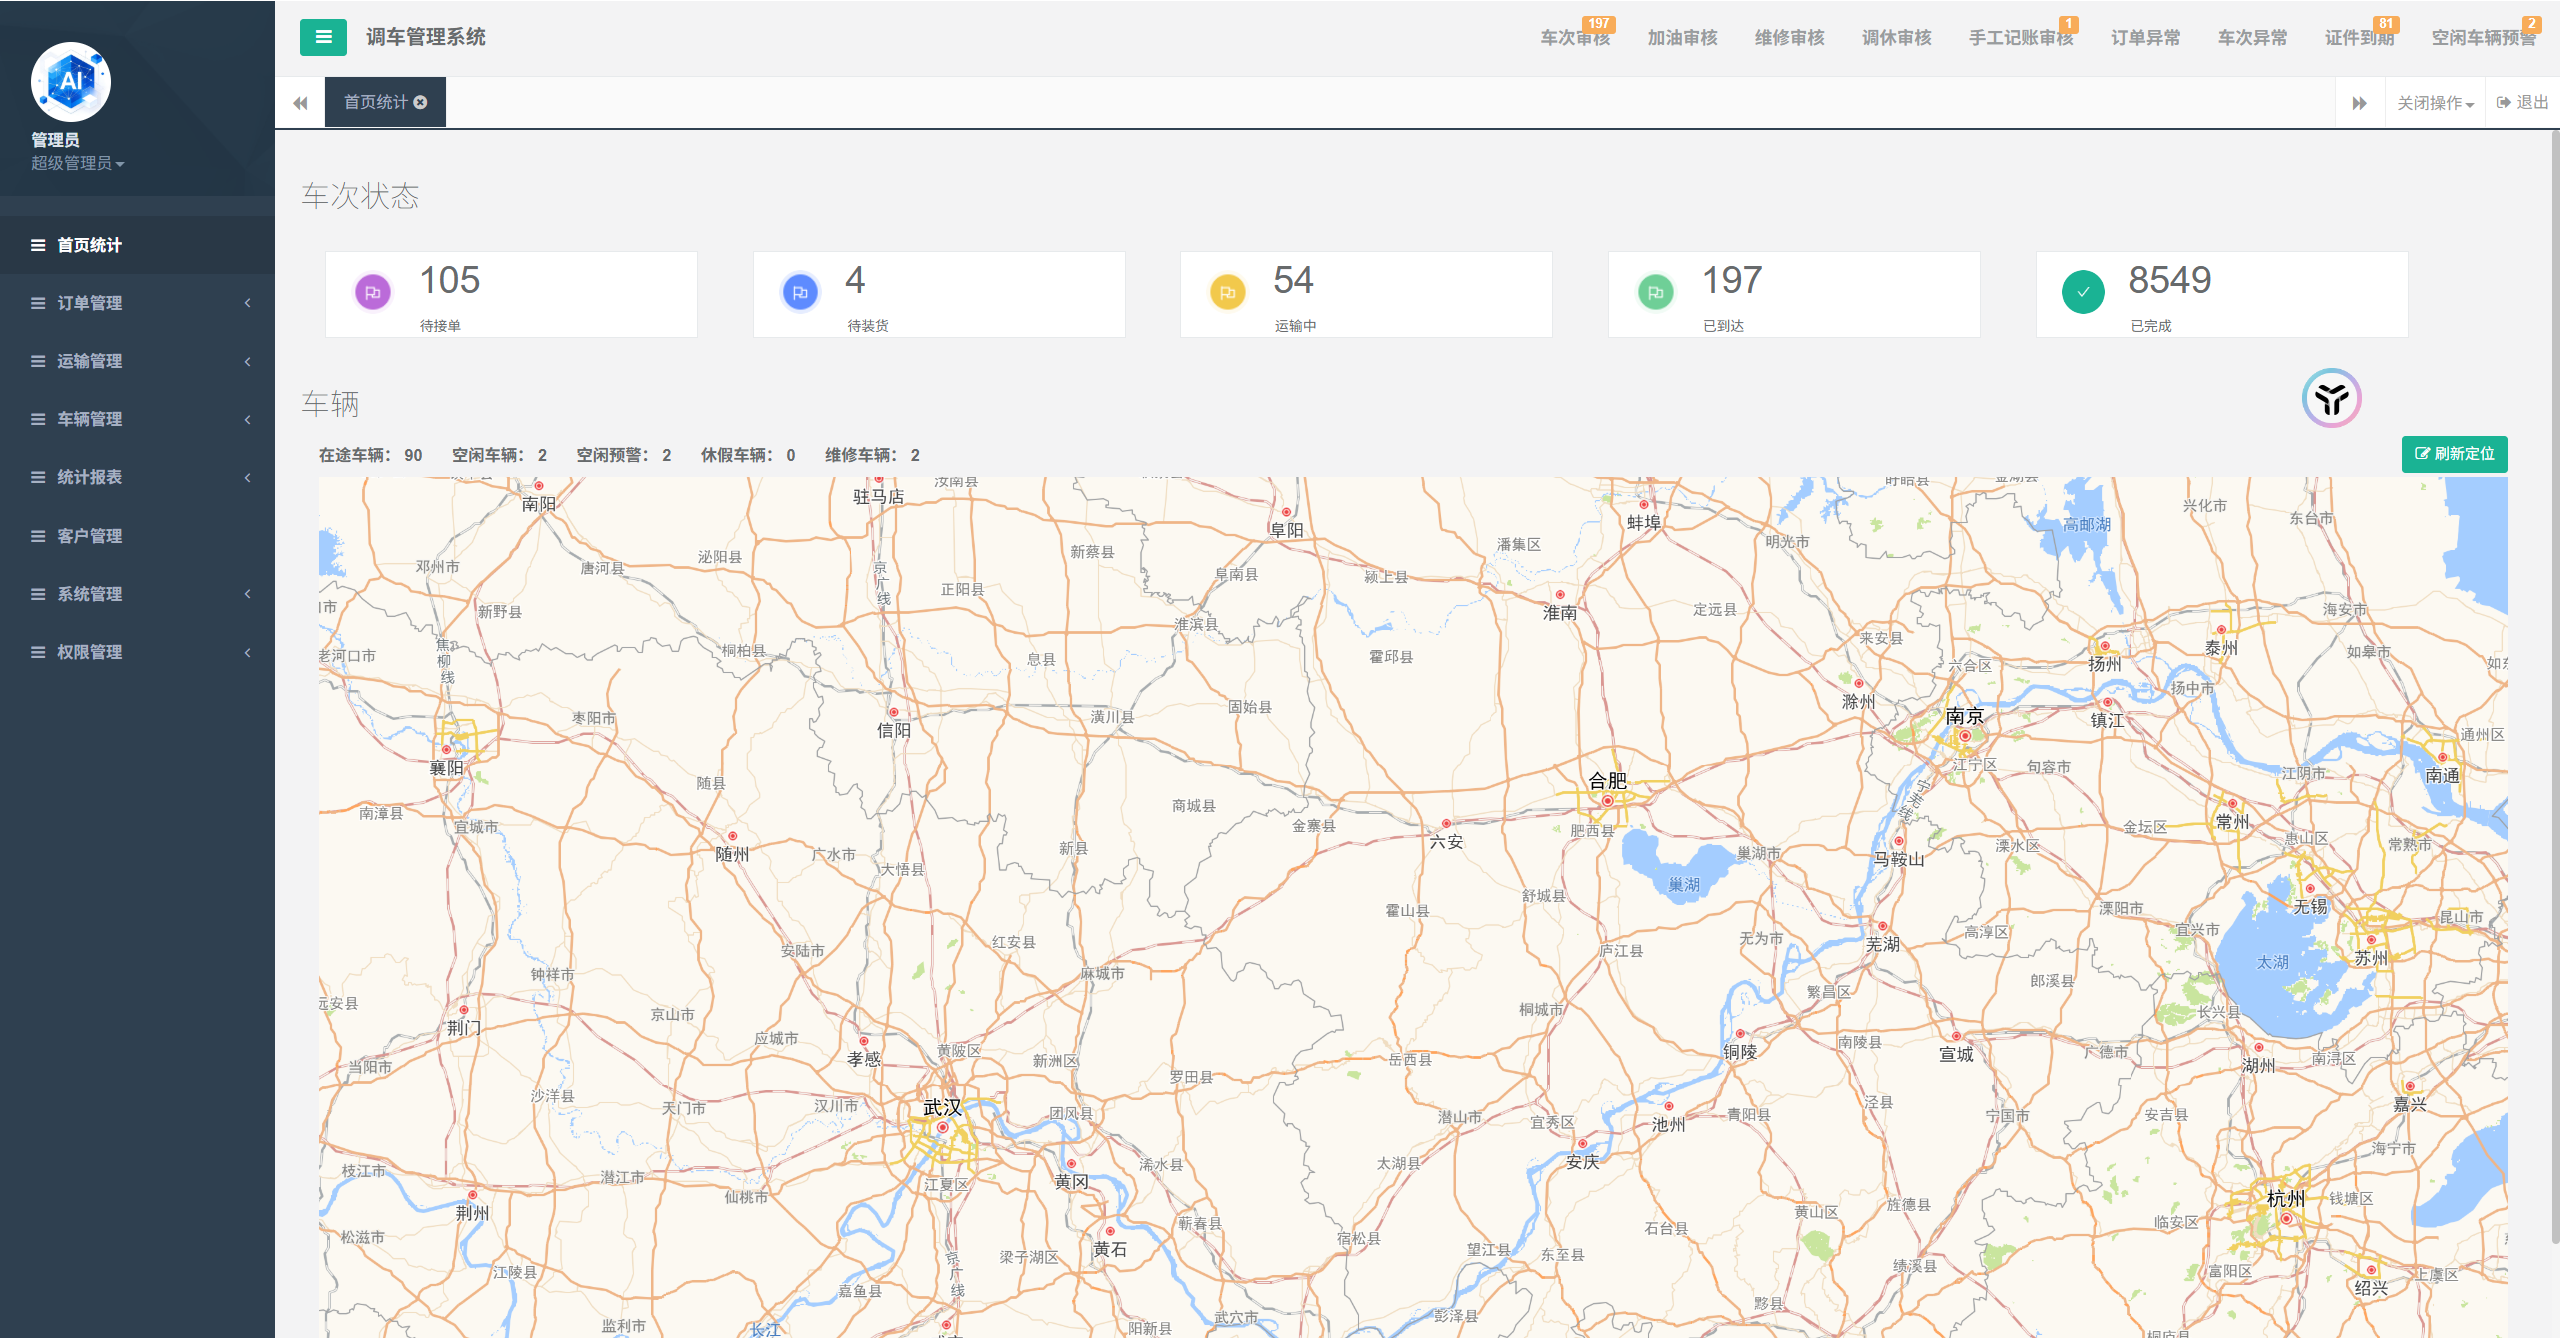The width and height of the screenshot is (2560, 1338).
Task: Click the yellow 运输中 flag icon
Action: pos(1228,293)
